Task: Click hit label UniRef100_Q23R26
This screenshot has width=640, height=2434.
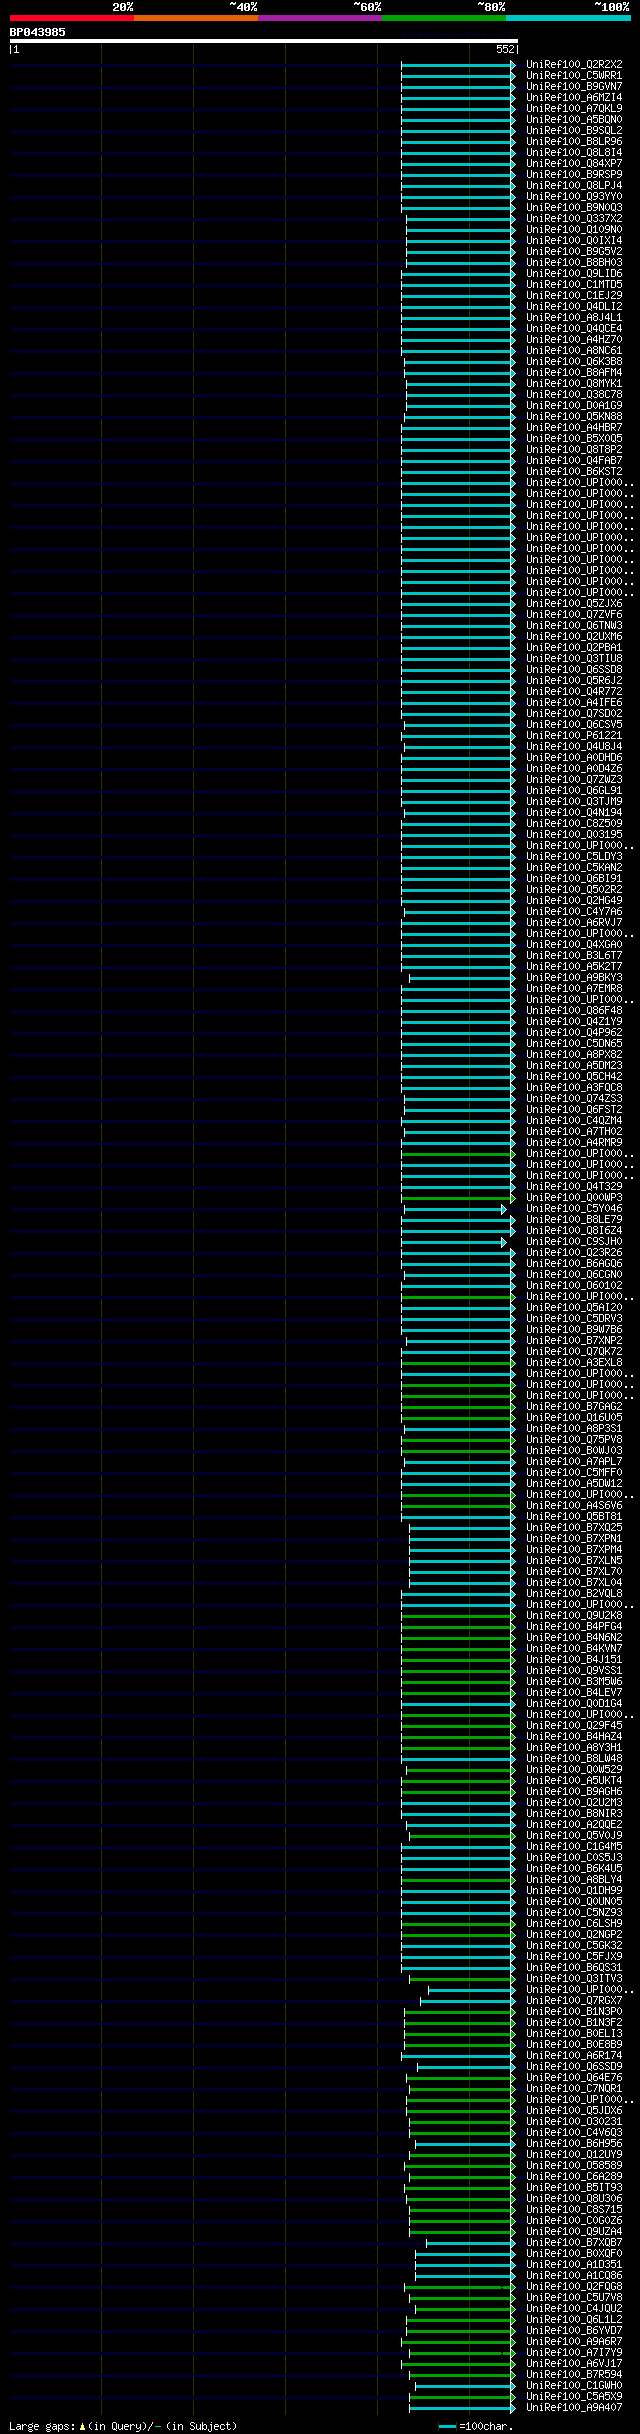Action: (x=574, y=1253)
